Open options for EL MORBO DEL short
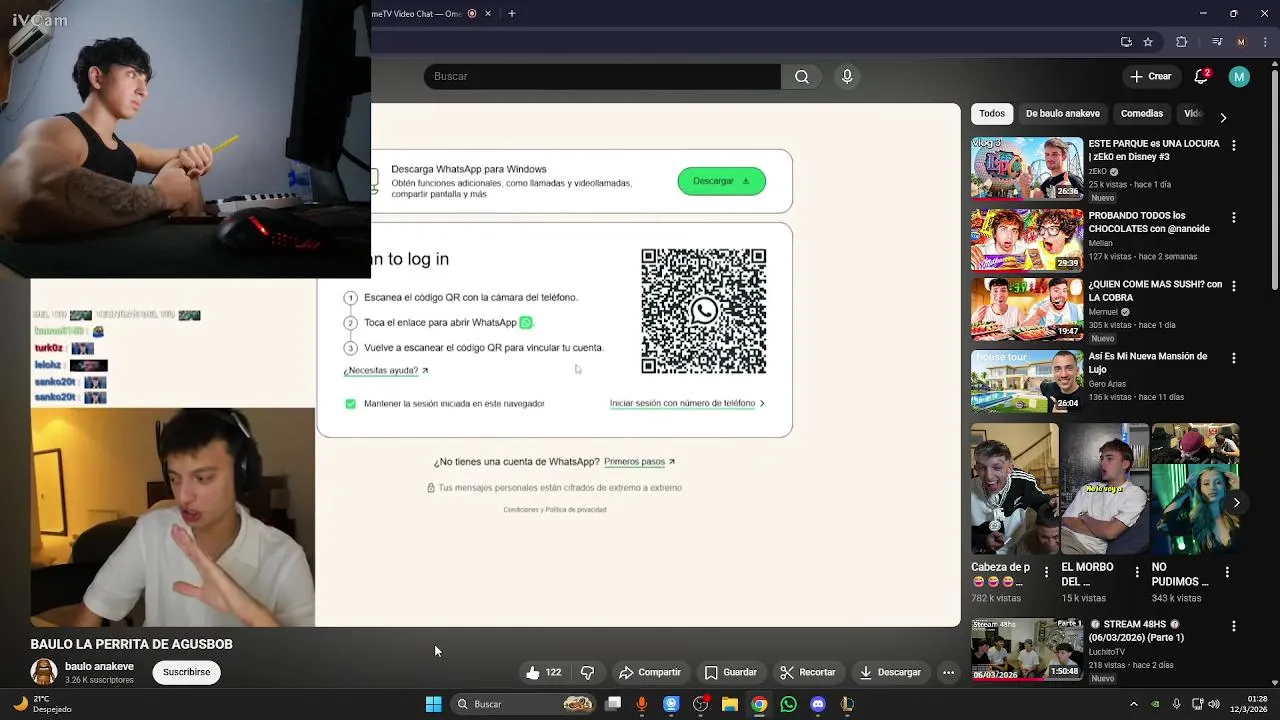The image size is (1280, 720). pyautogui.click(x=1136, y=572)
